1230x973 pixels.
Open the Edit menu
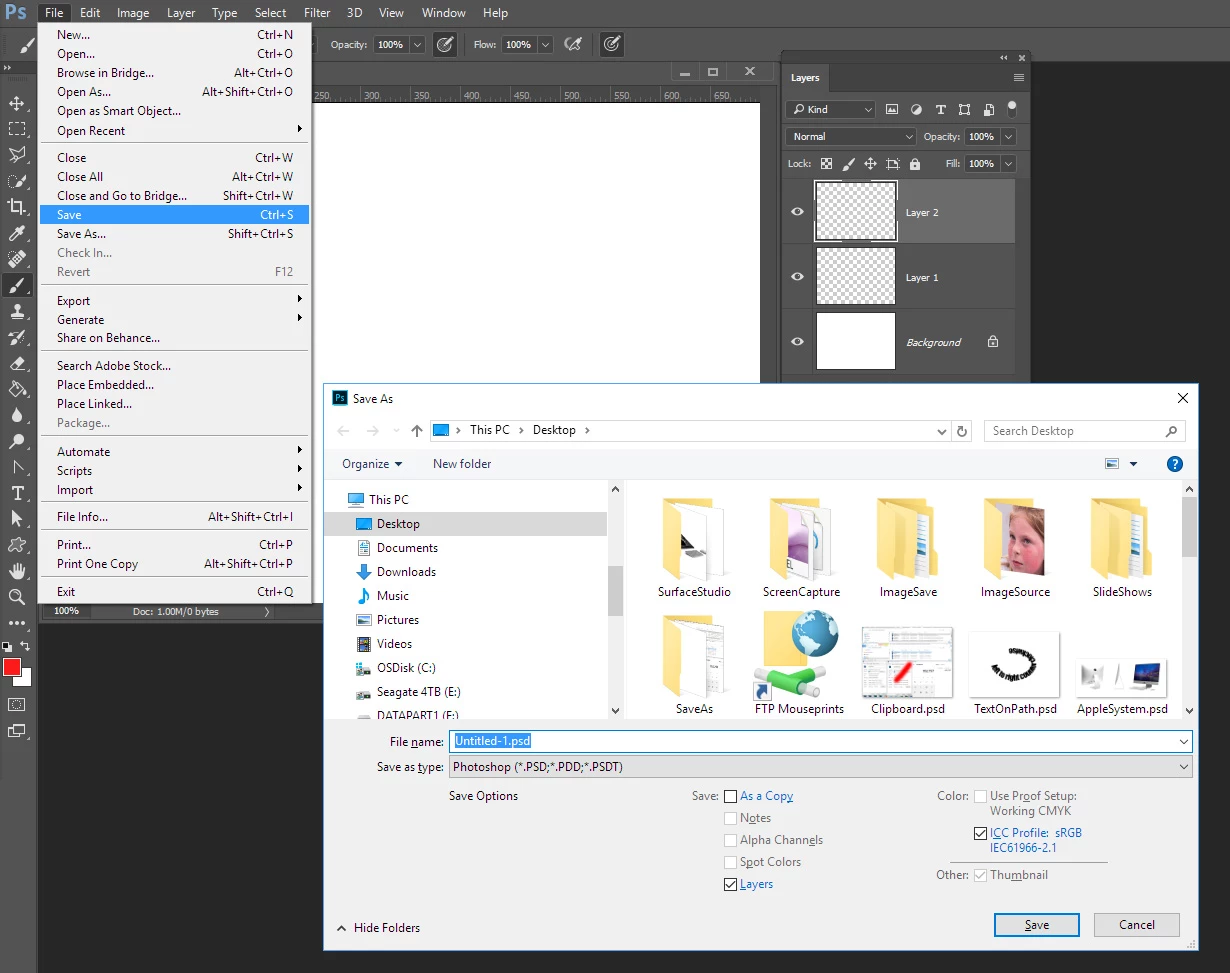click(90, 13)
